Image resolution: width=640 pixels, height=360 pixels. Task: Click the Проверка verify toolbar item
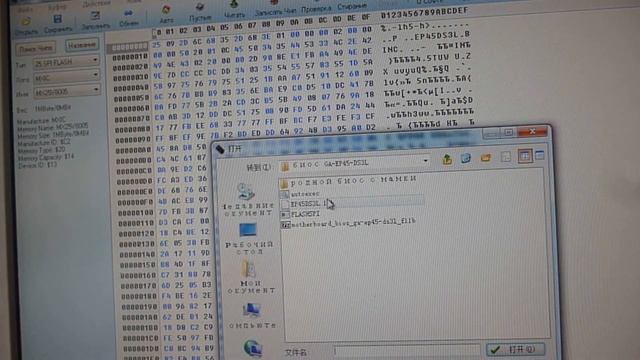(316, 9)
